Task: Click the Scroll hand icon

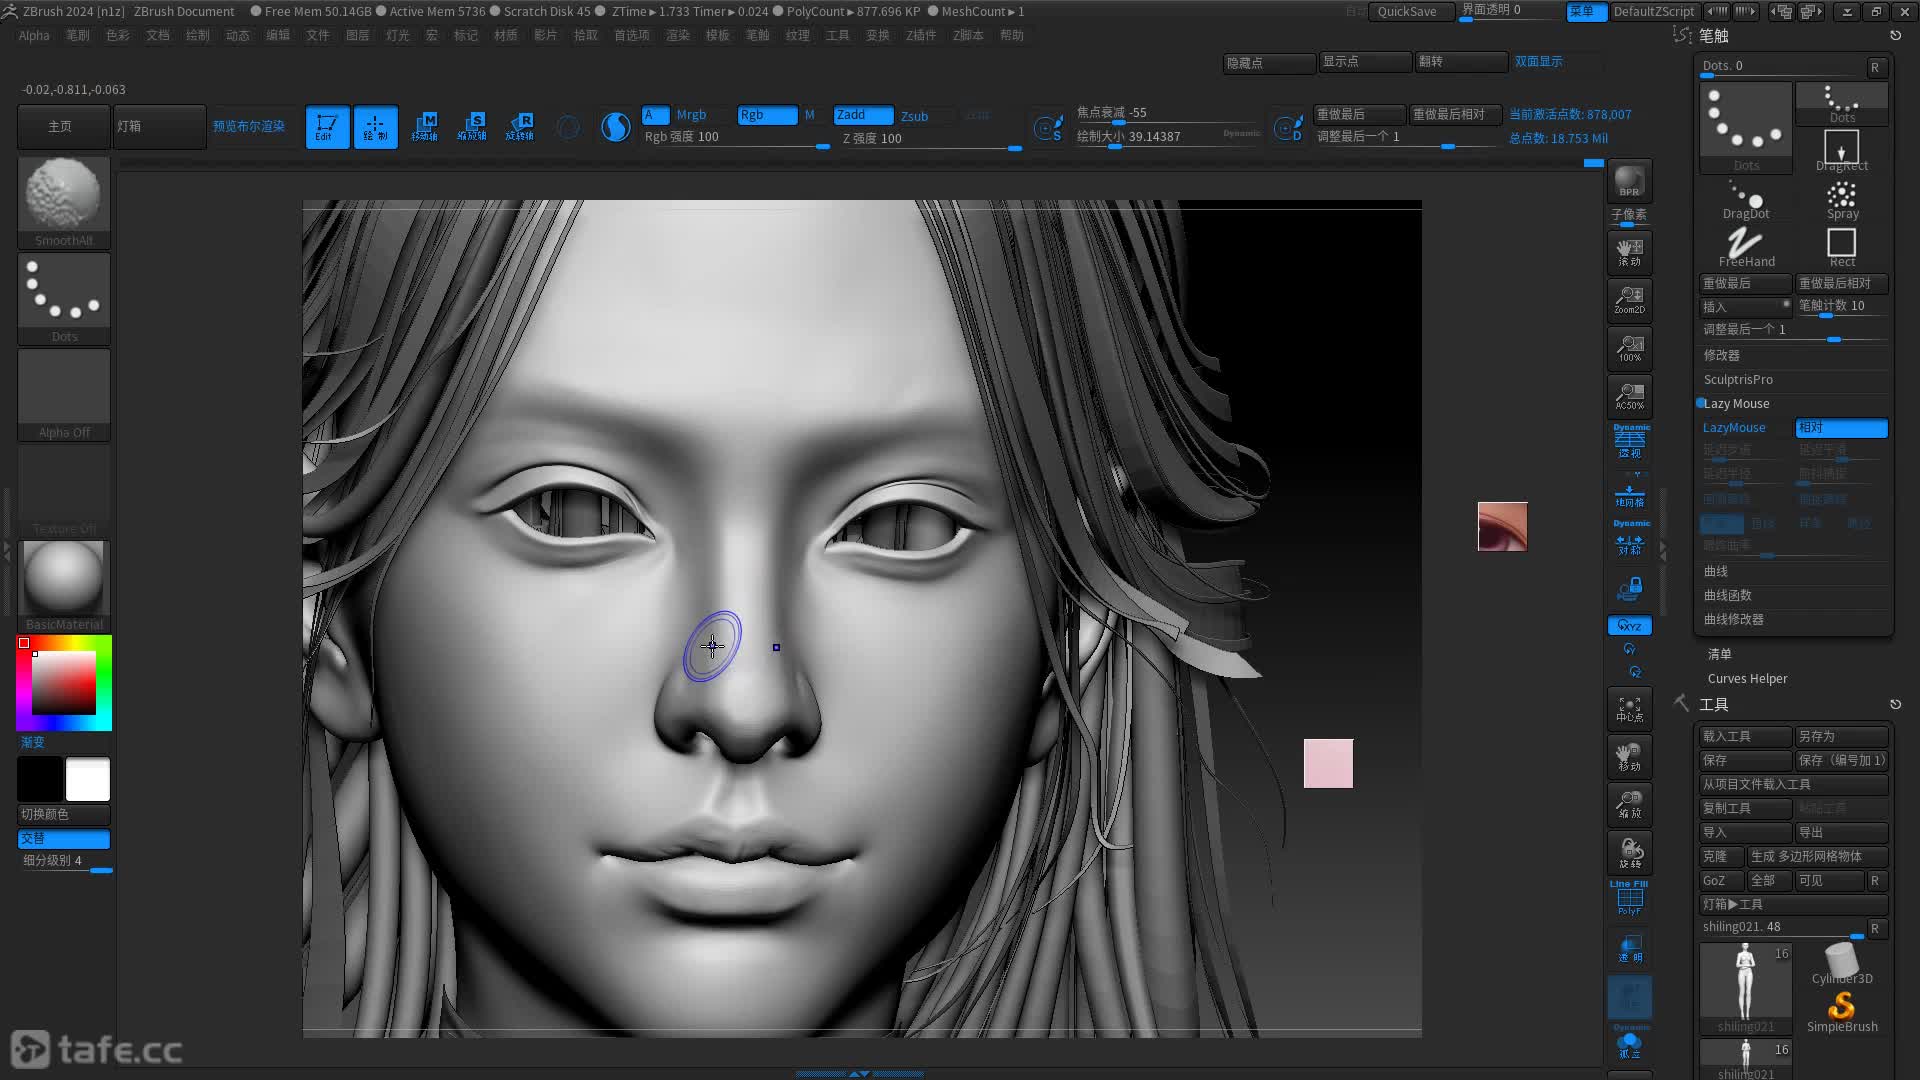Action: [1629, 252]
